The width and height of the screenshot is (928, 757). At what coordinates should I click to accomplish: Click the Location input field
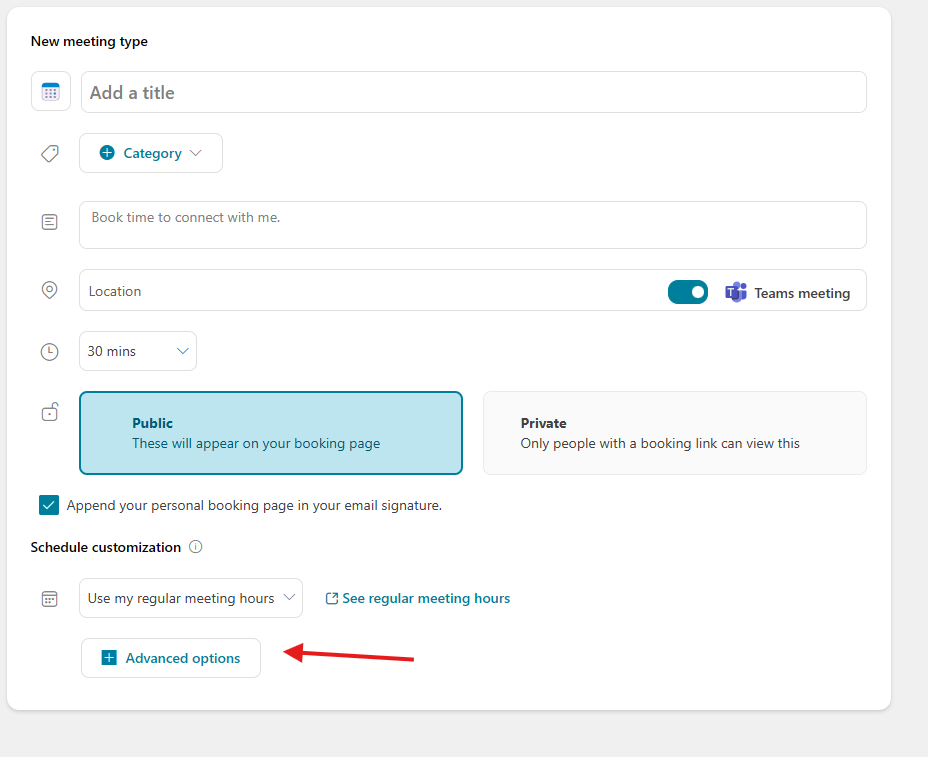click(x=370, y=291)
